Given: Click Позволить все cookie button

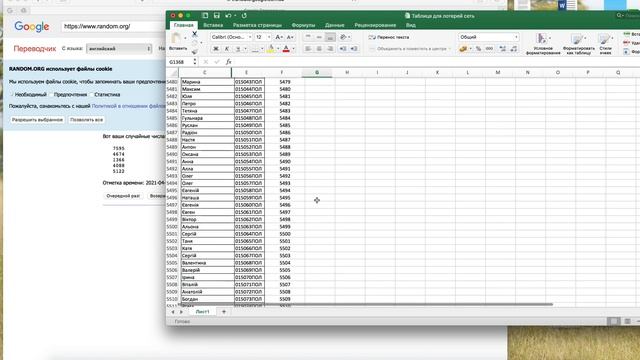Looking at the screenshot, I should [86, 120].
